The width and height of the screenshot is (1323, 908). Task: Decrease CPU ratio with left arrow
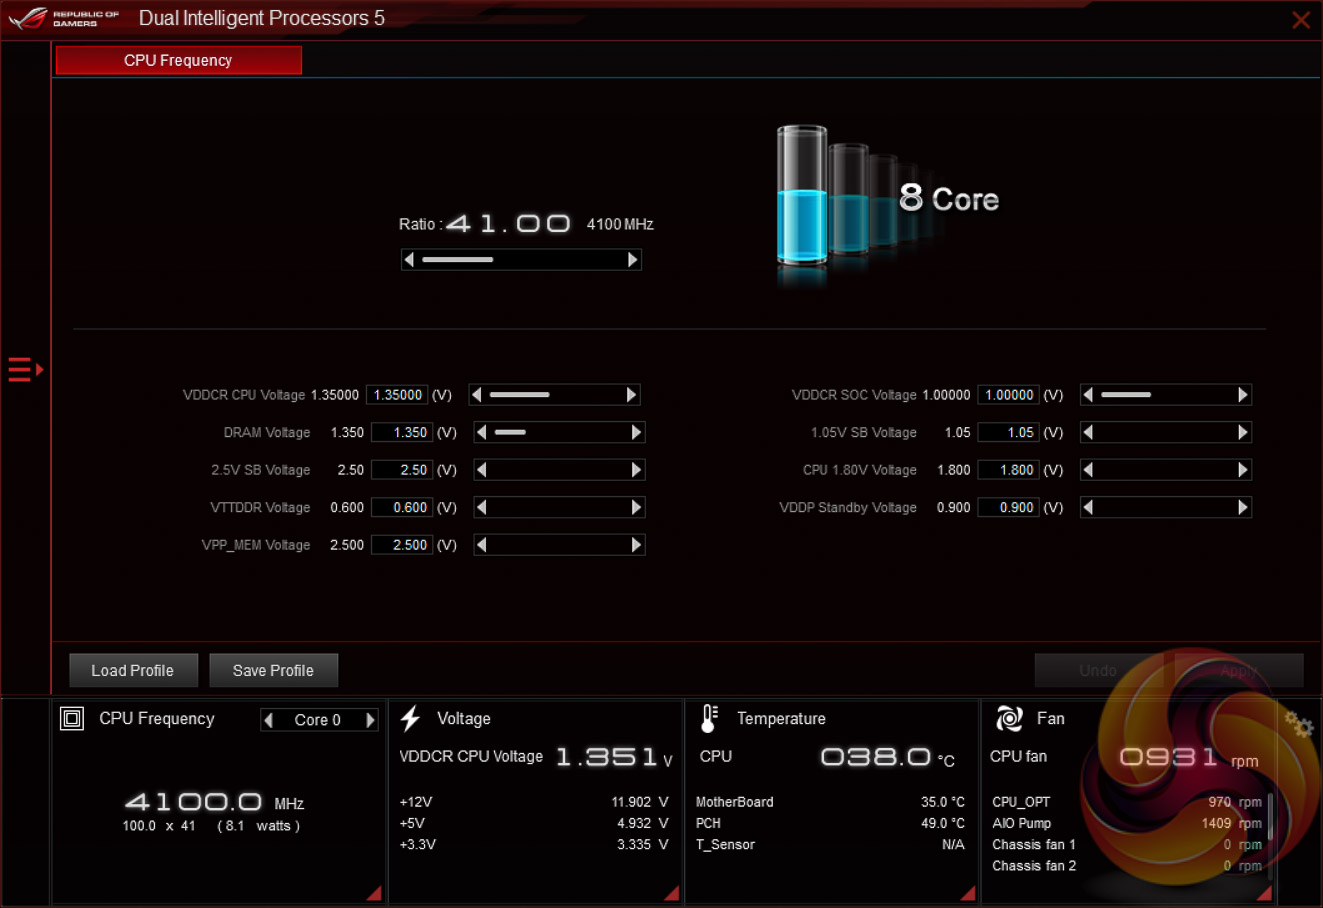[x=408, y=260]
